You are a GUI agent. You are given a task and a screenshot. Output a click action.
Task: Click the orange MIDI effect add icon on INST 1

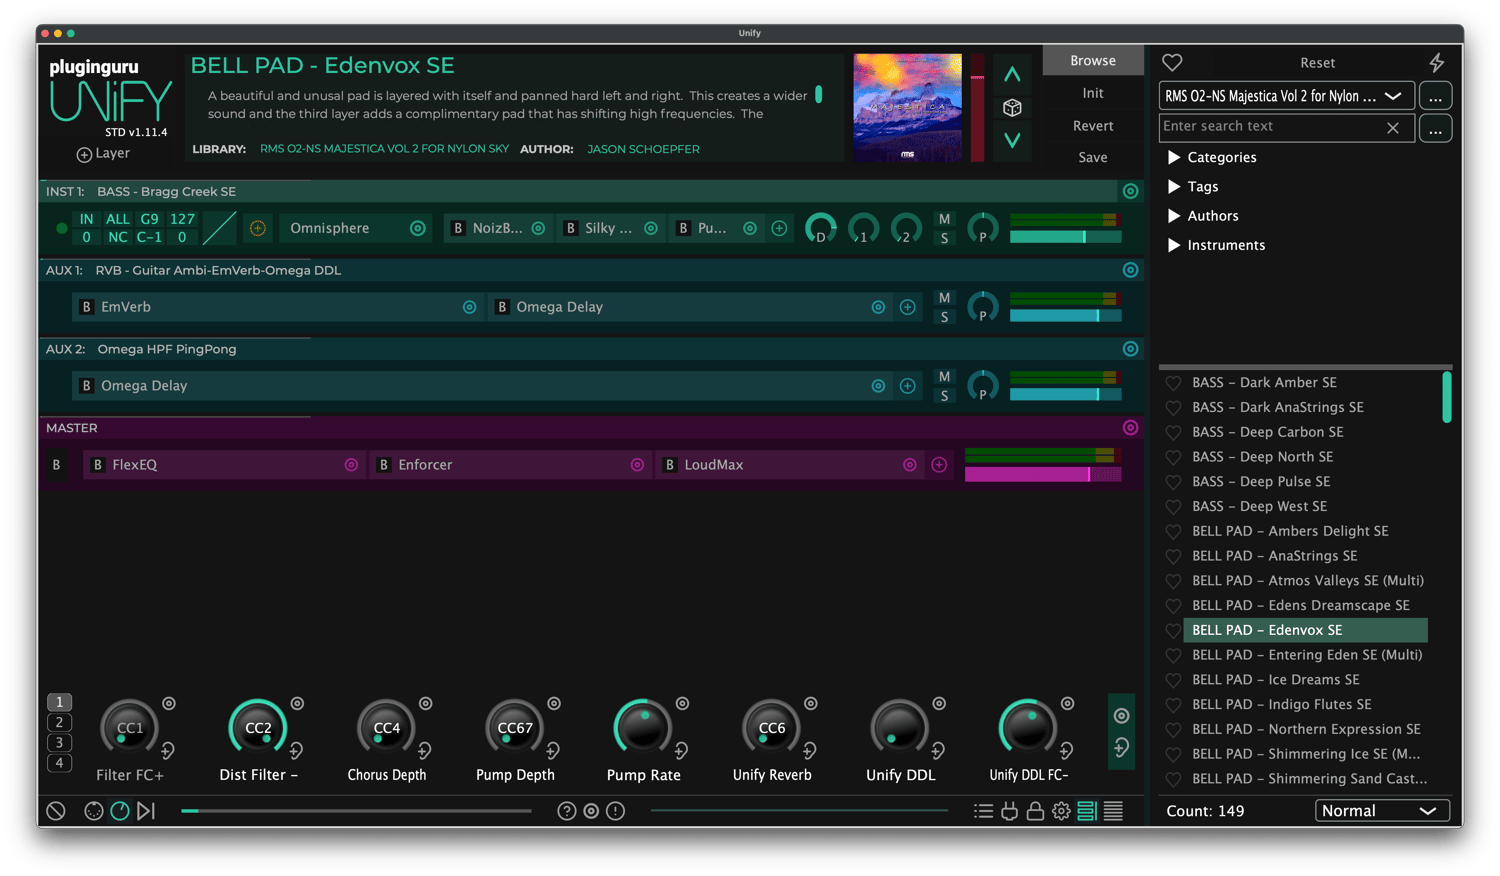click(x=257, y=229)
